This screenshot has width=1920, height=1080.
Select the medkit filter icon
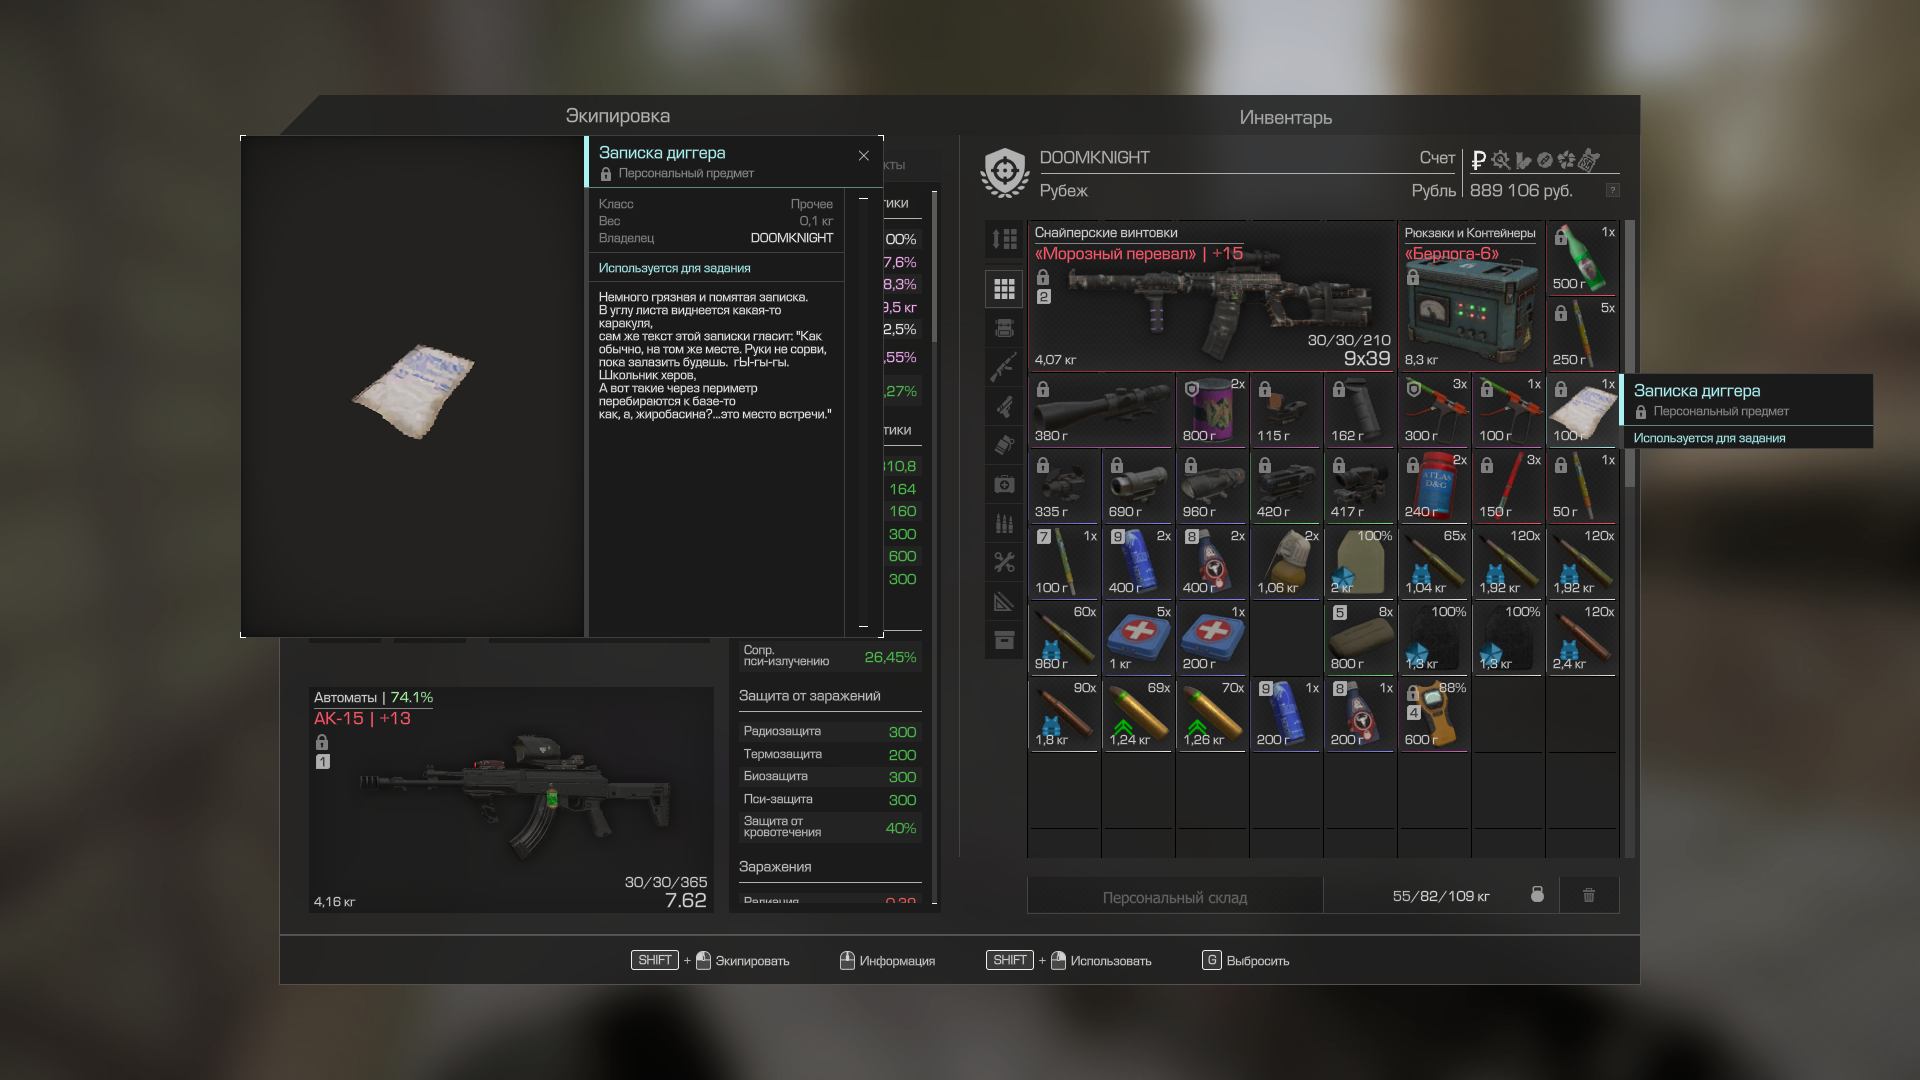click(x=1004, y=484)
